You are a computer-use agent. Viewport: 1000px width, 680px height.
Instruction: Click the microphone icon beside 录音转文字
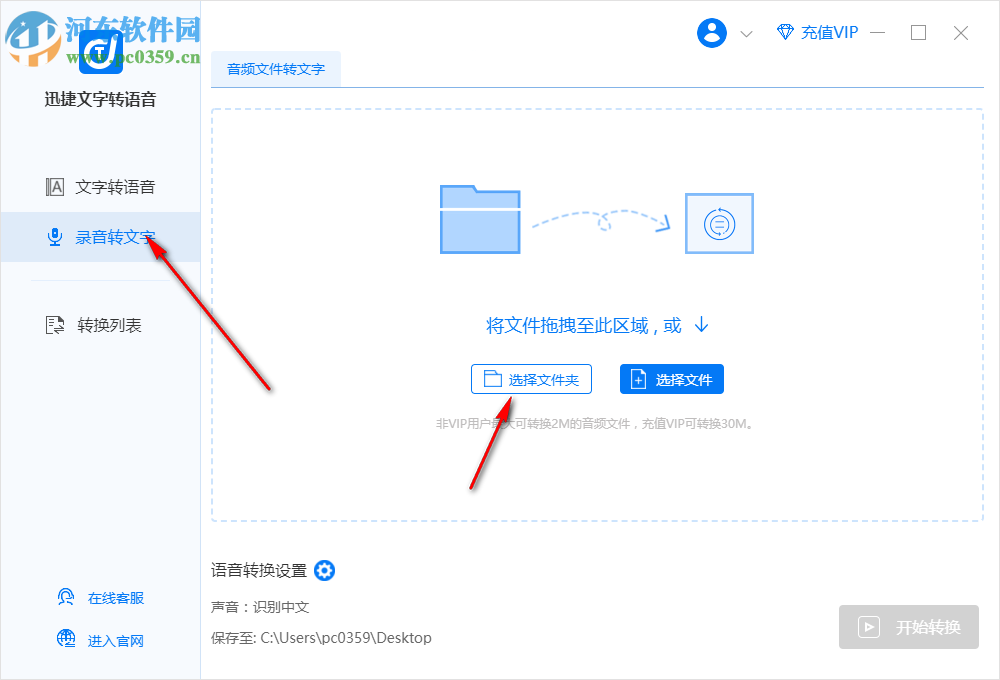(x=55, y=237)
